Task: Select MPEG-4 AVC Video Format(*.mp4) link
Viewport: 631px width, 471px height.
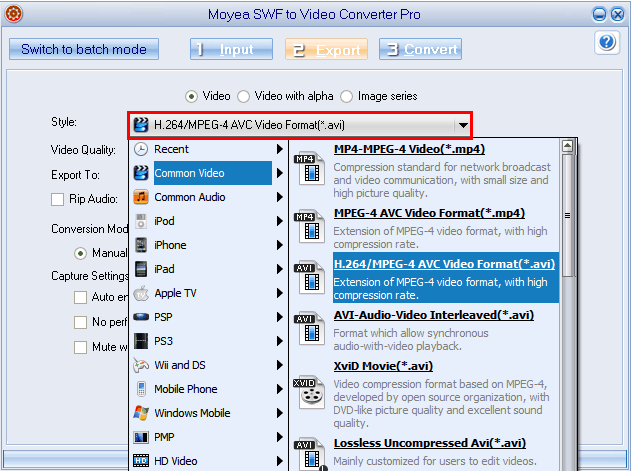Action: point(429,213)
